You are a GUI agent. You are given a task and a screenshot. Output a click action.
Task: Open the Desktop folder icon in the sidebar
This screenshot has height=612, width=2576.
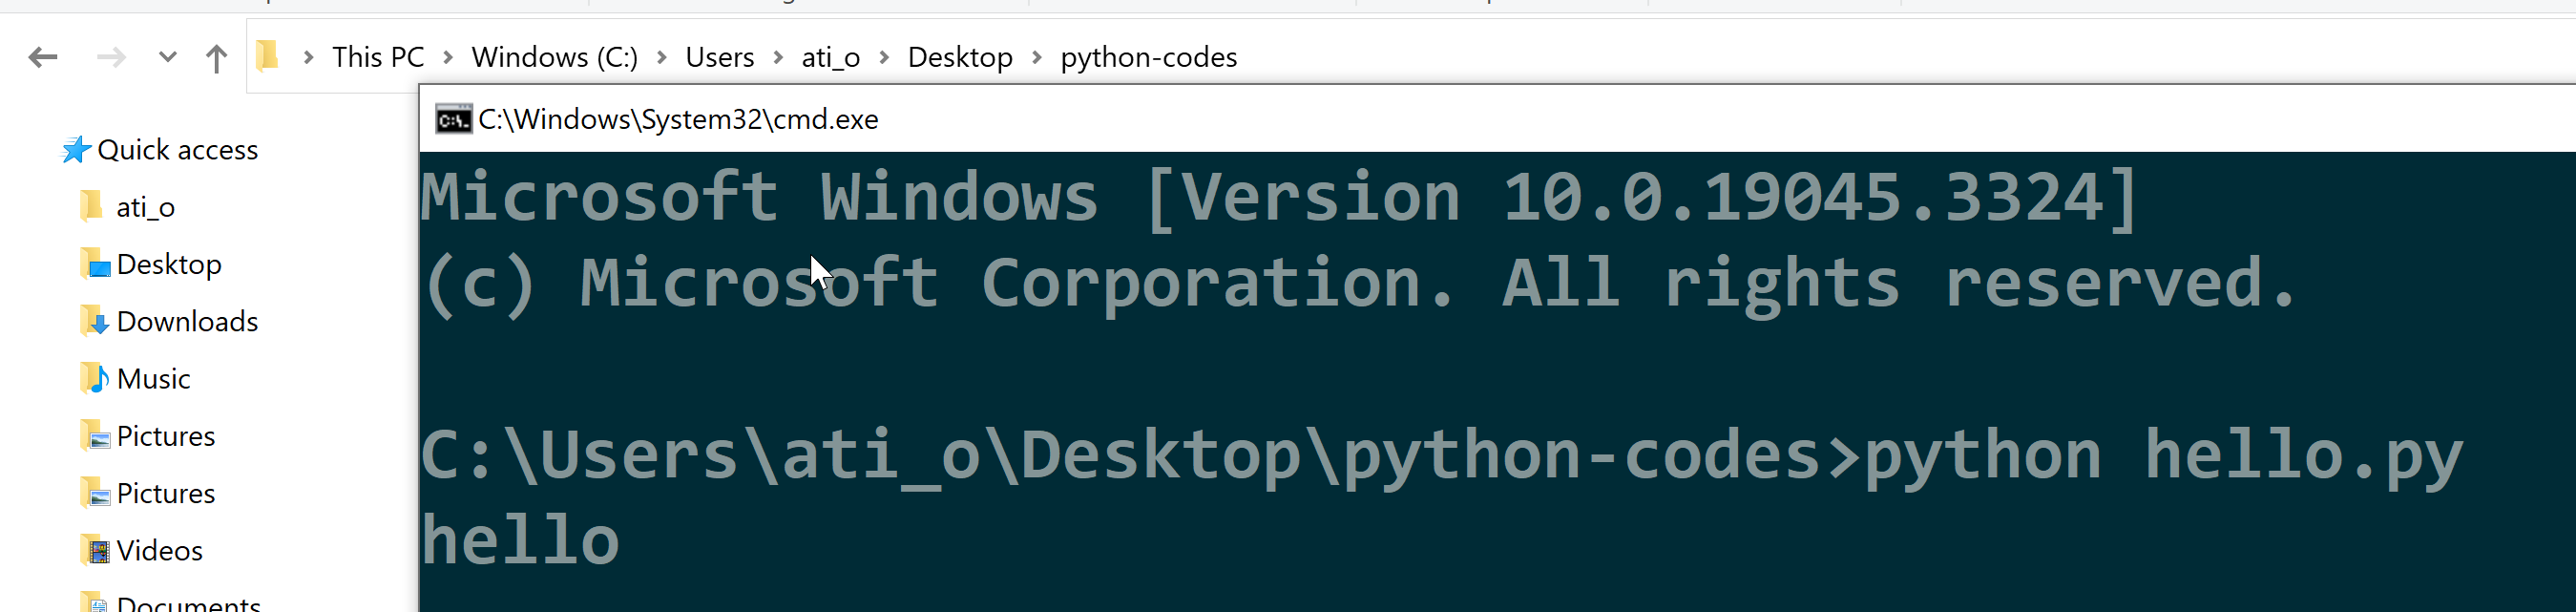coord(95,264)
